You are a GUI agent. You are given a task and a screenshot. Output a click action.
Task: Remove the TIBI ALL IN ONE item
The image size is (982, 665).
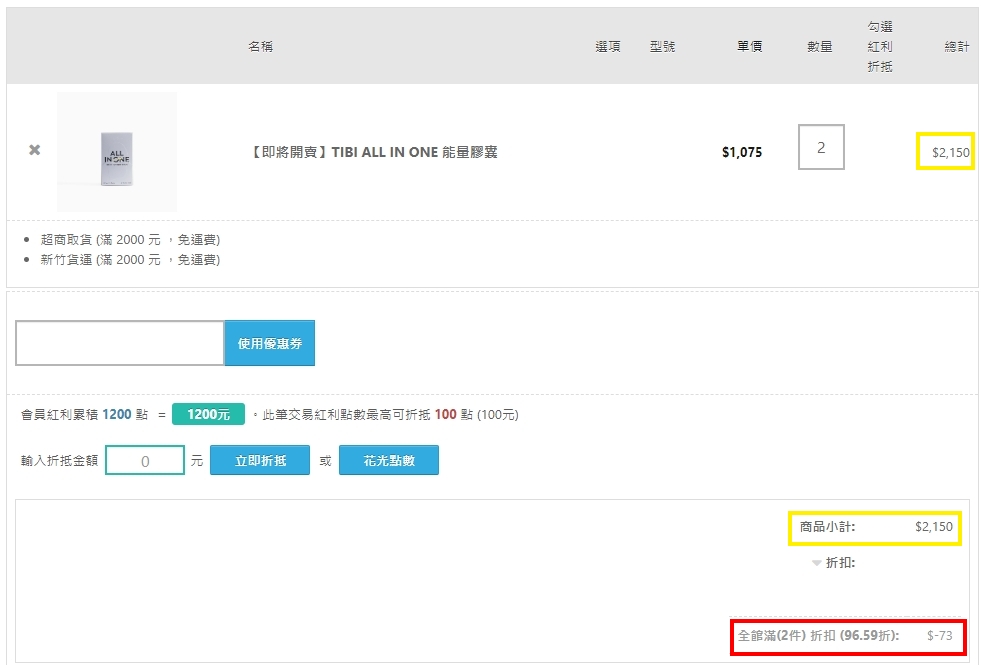tap(34, 150)
